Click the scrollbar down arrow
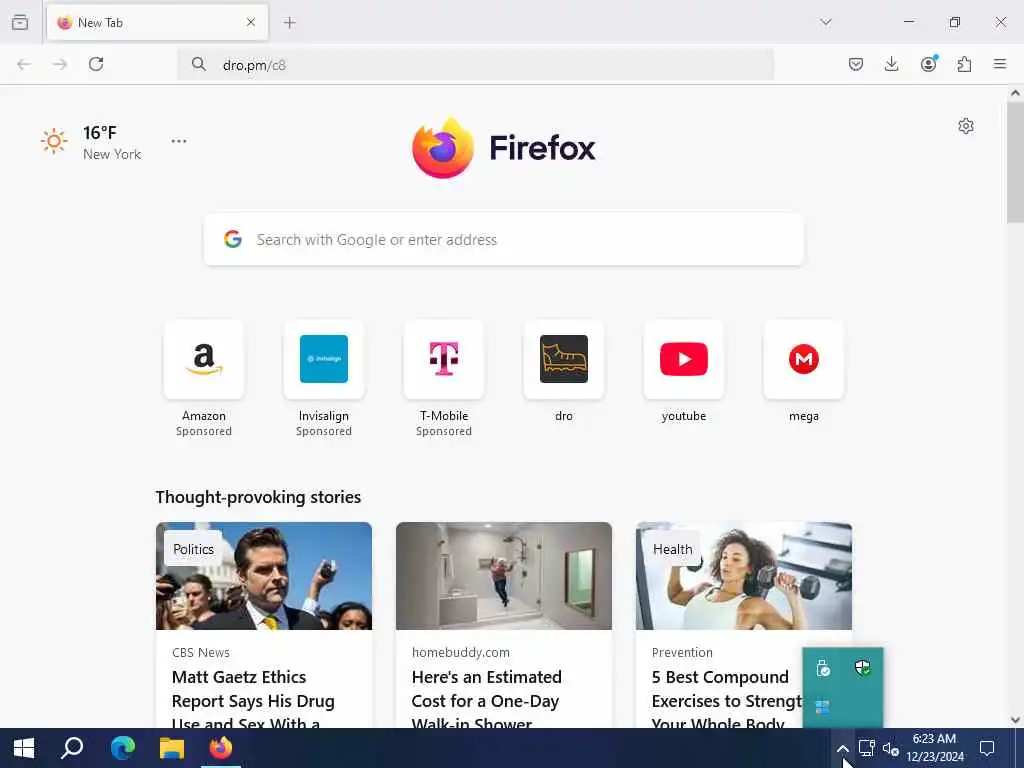Viewport: 1024px width, 768px height. [x=1015, y=720]
